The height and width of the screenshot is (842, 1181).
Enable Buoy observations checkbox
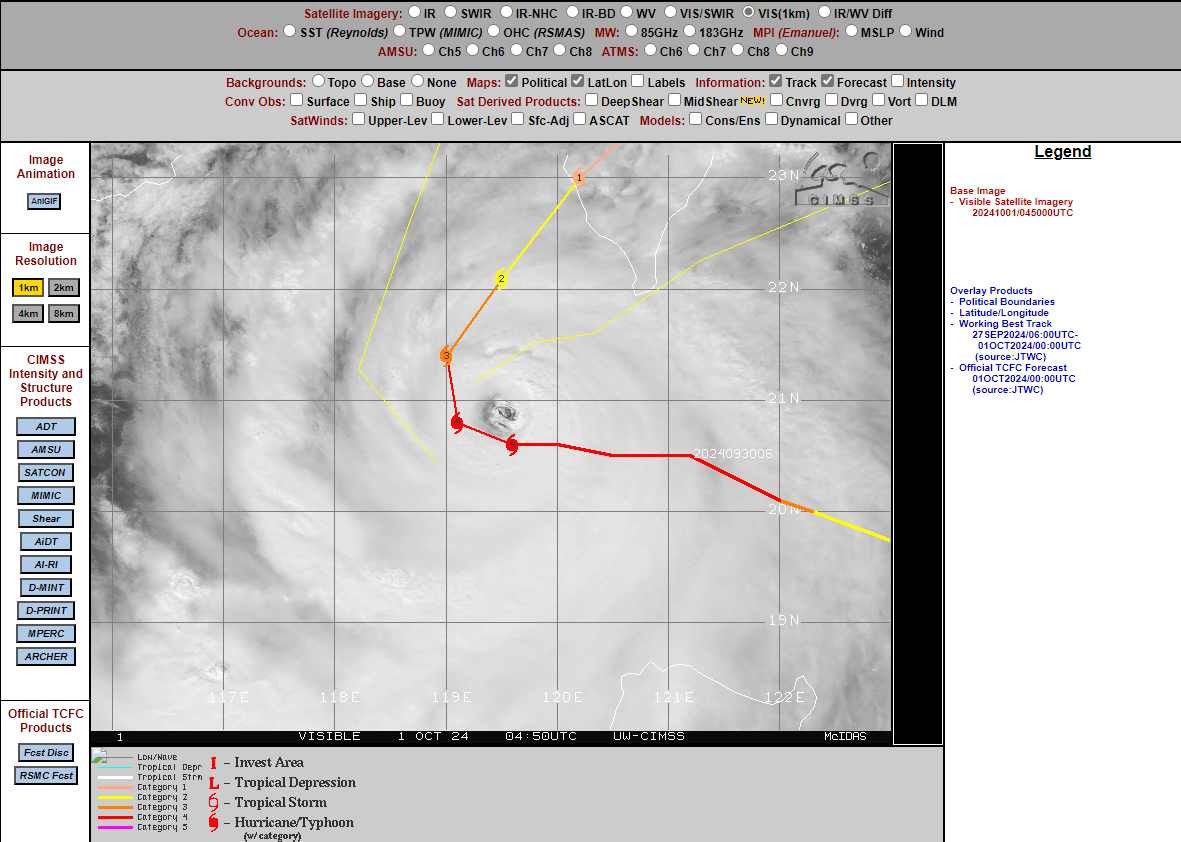[x=407, y=99]
